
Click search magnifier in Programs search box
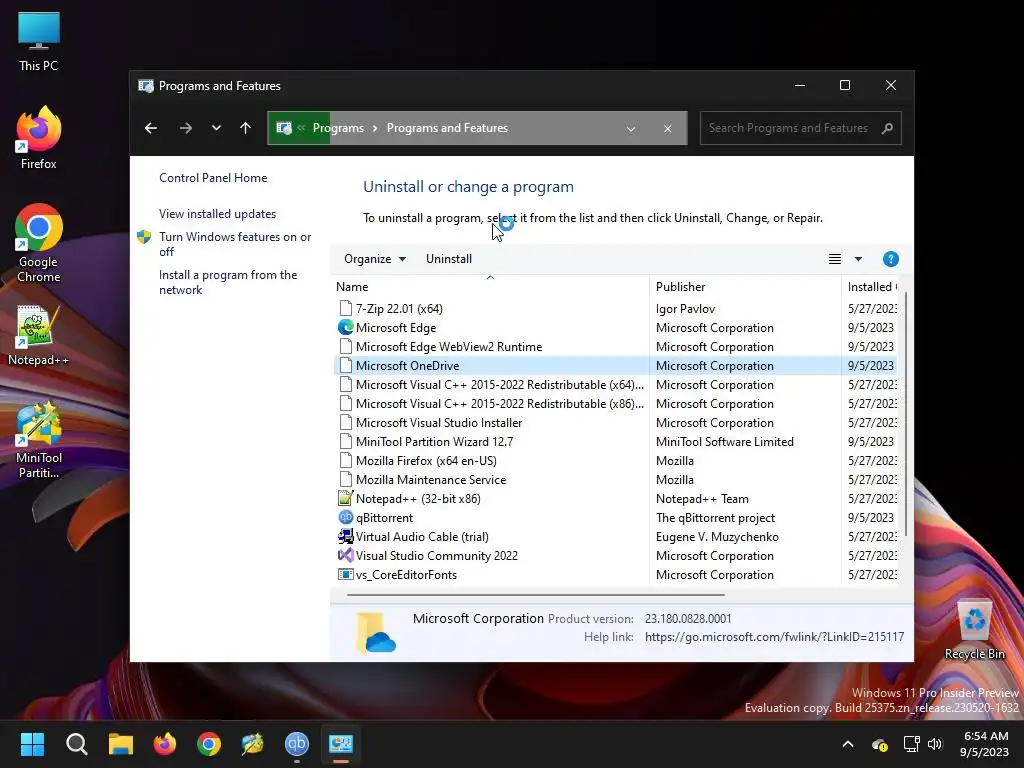click(887, 128)
